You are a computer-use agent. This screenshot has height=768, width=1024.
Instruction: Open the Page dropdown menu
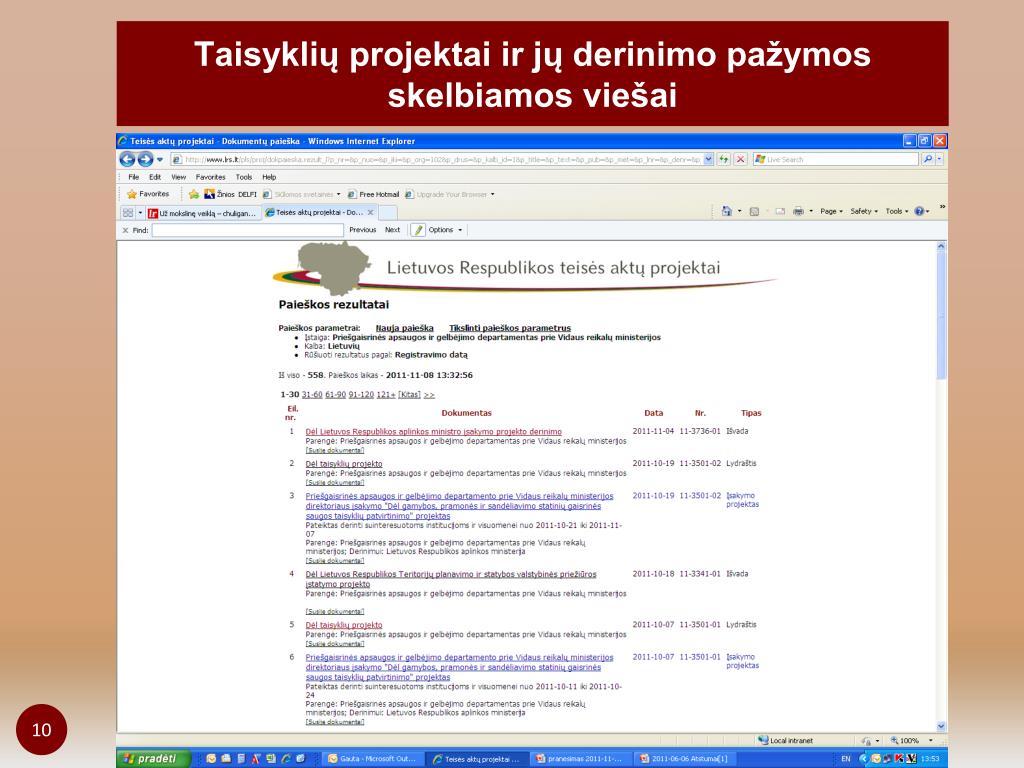point(831,211)
